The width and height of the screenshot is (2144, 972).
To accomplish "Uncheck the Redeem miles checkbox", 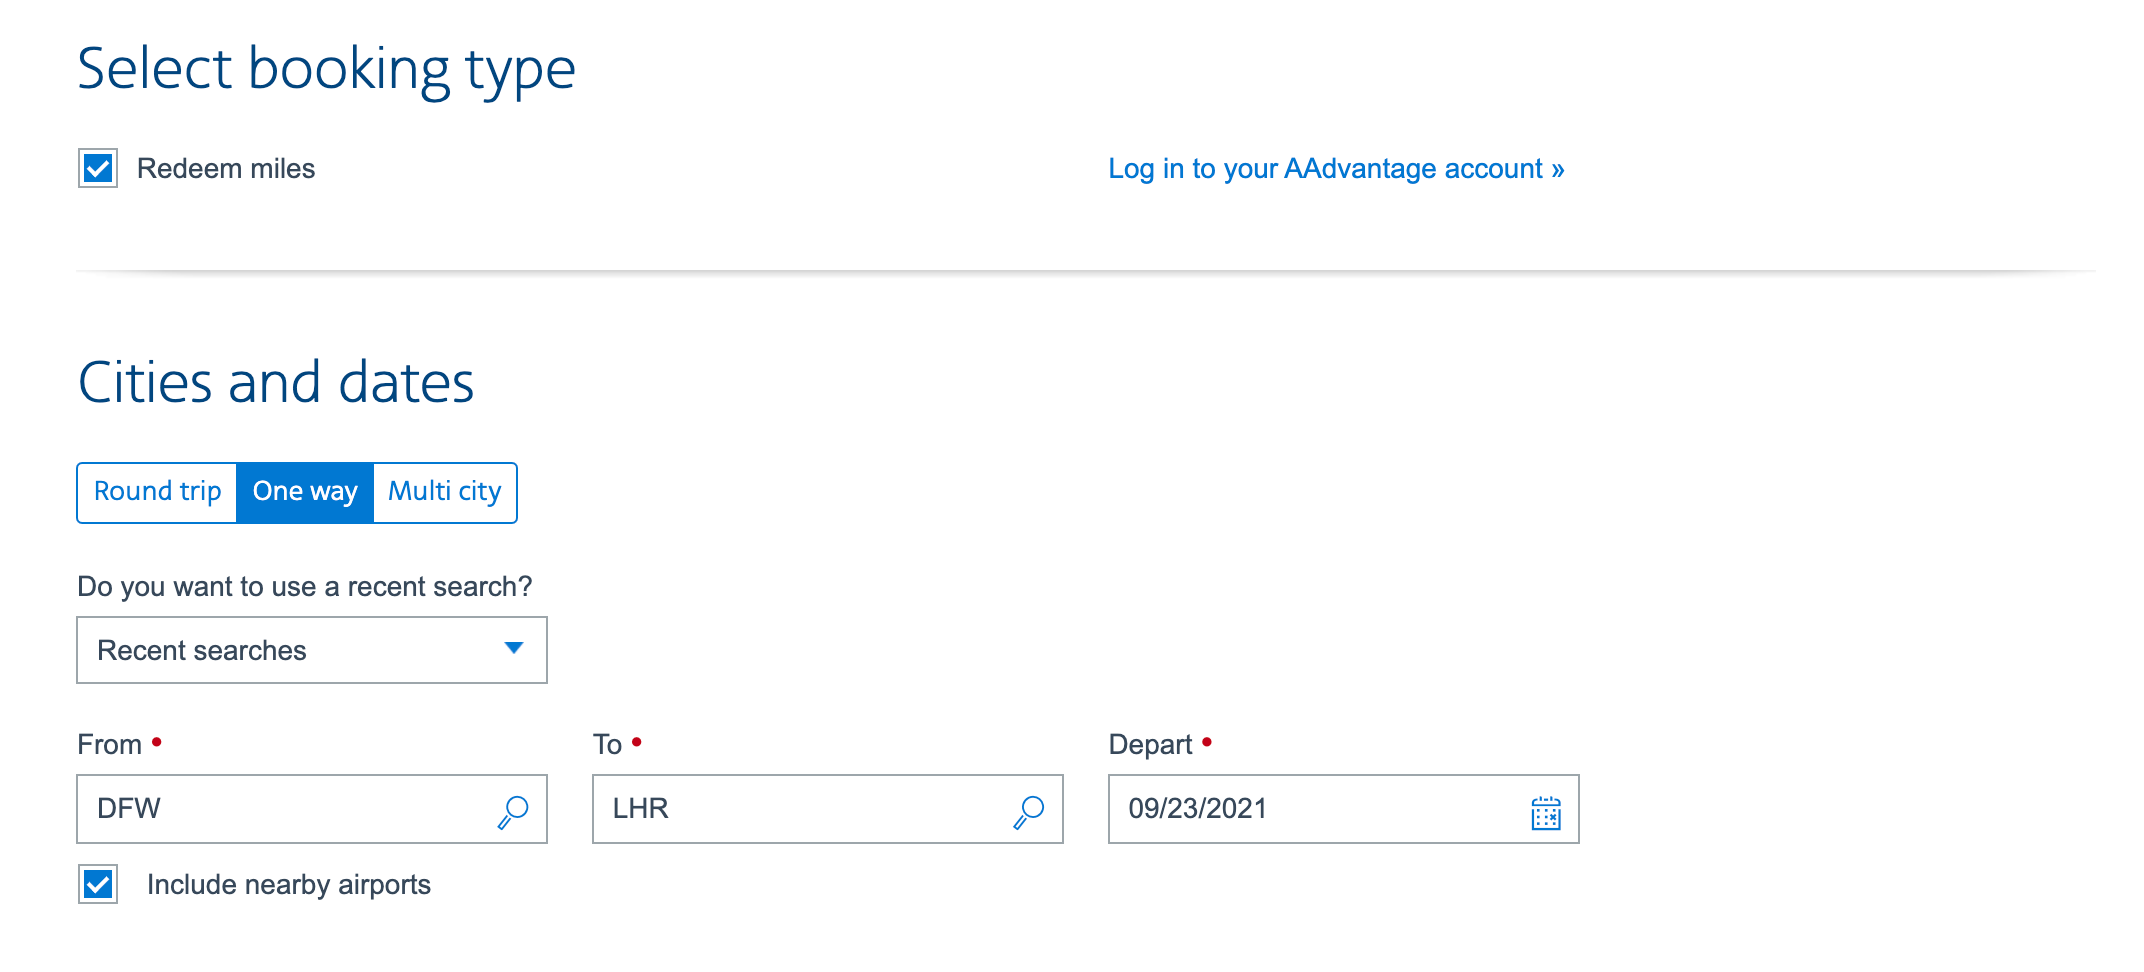I will point(98,168).
